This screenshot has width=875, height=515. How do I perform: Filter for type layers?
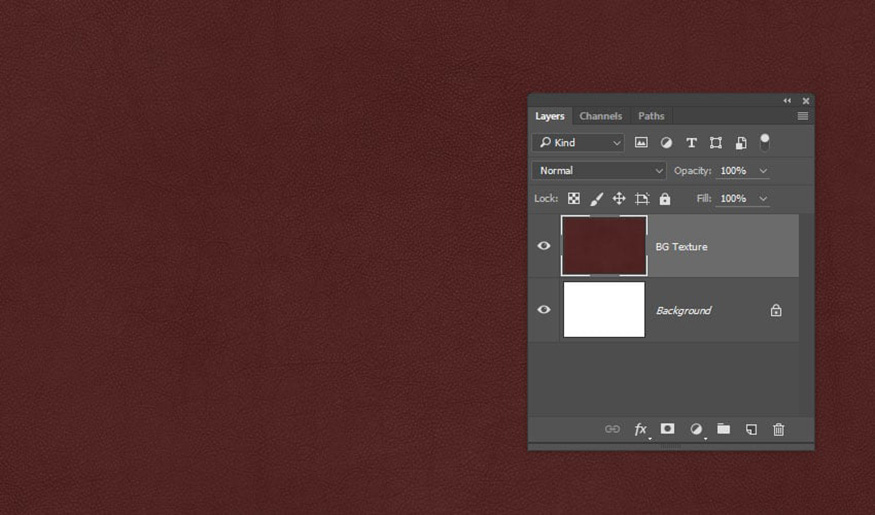(691, 143)
